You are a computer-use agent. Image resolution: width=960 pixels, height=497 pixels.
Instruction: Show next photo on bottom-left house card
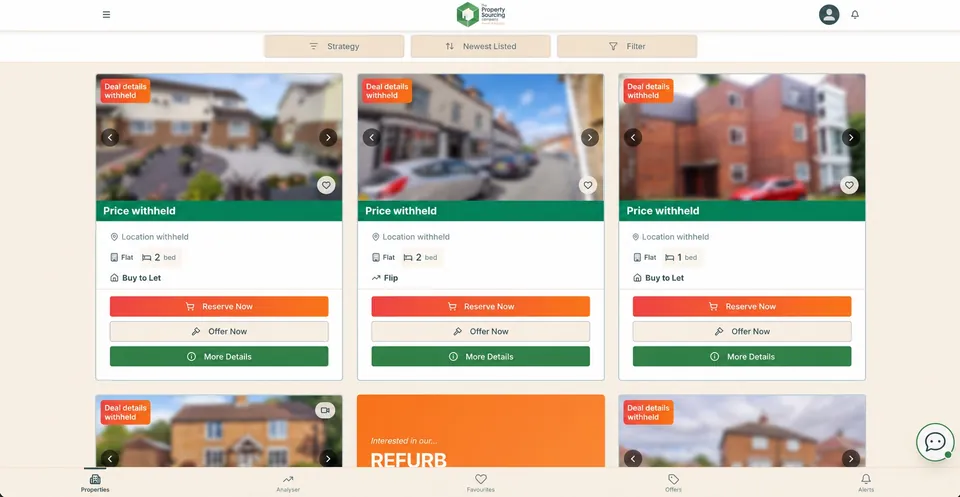[x=328, y=458]
